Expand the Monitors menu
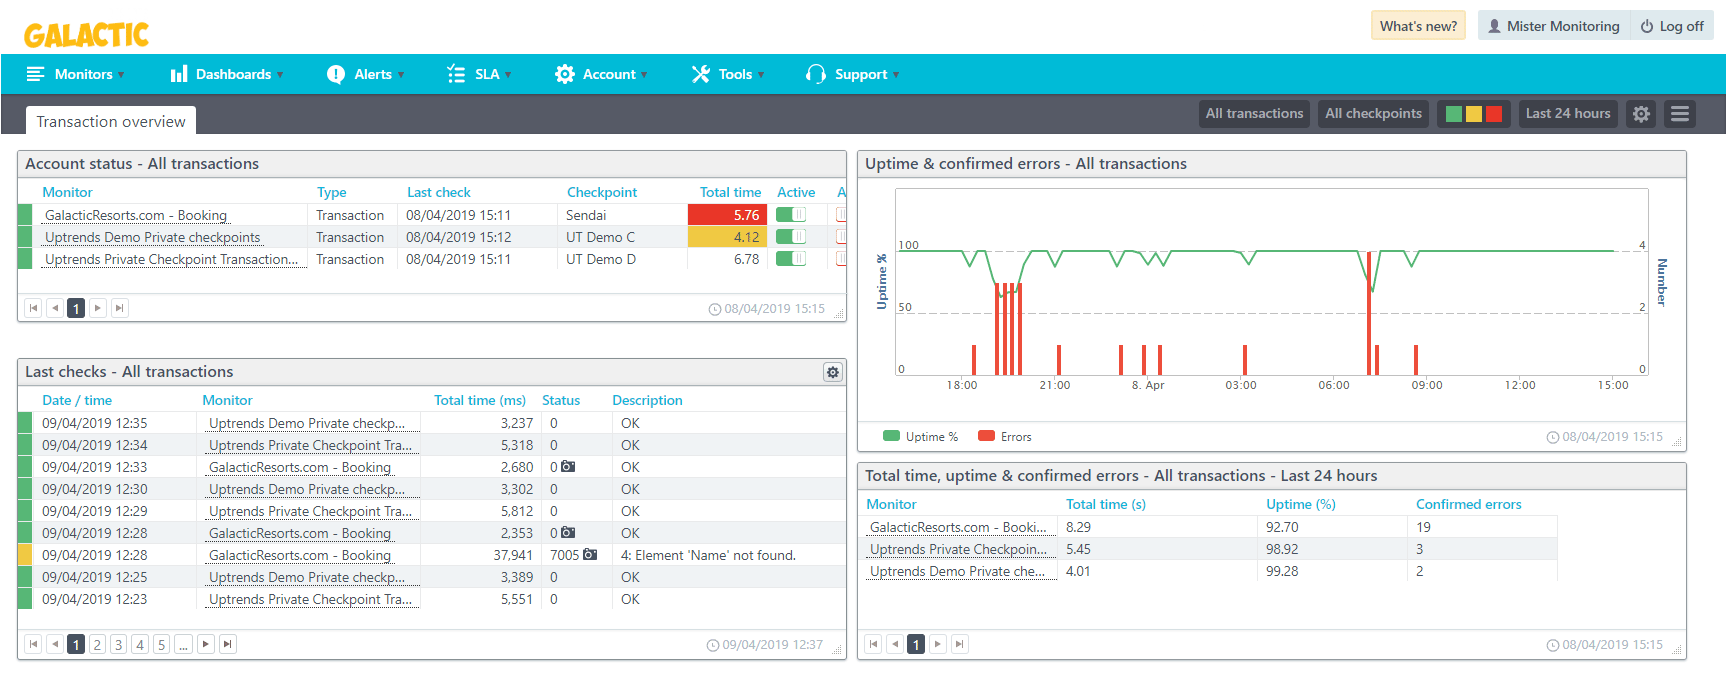 click(75, 74)
